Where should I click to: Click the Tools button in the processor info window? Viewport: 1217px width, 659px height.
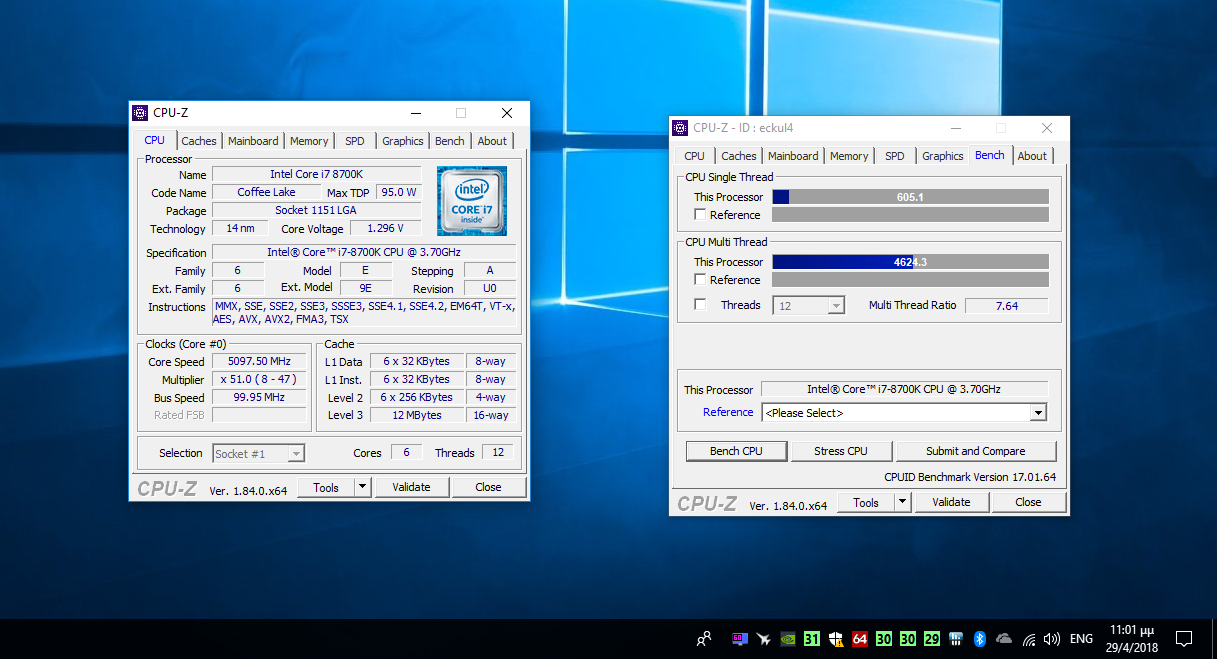pyautogui.click(x=326, y=487)
